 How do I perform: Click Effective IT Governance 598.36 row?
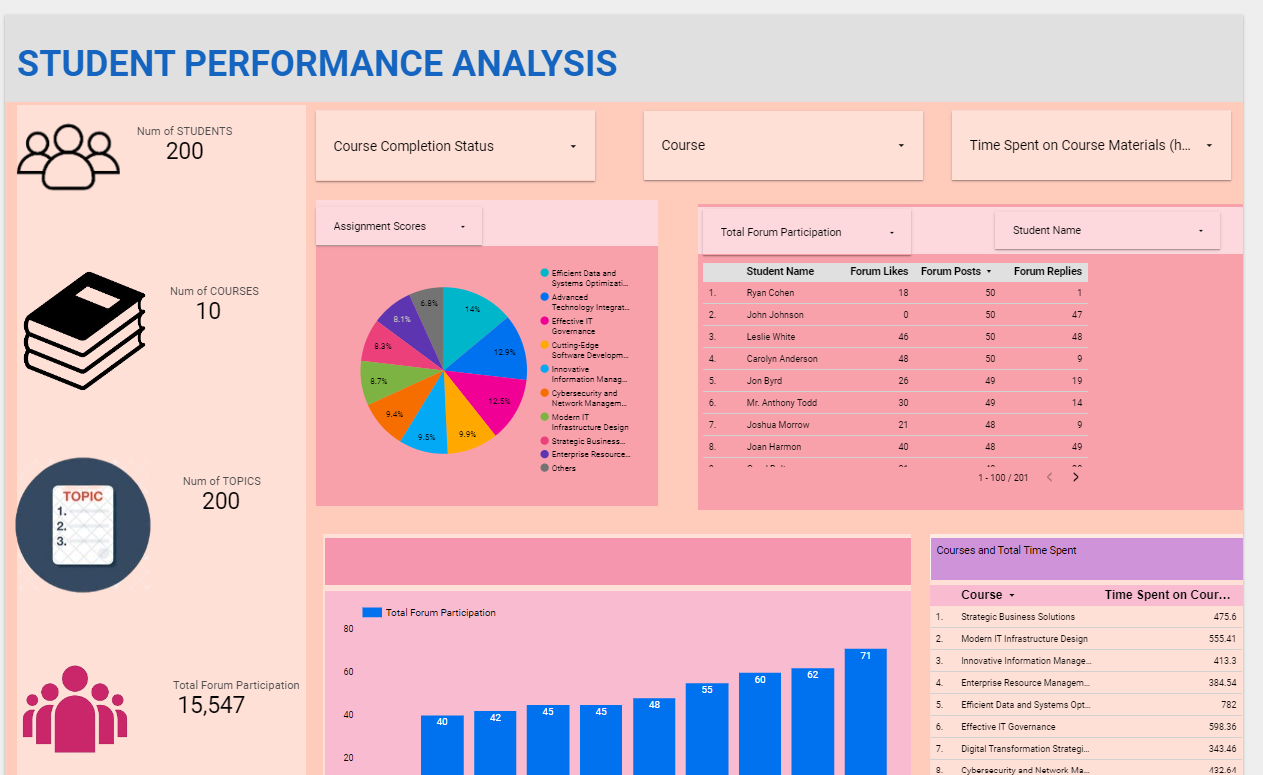point(1086,727)
